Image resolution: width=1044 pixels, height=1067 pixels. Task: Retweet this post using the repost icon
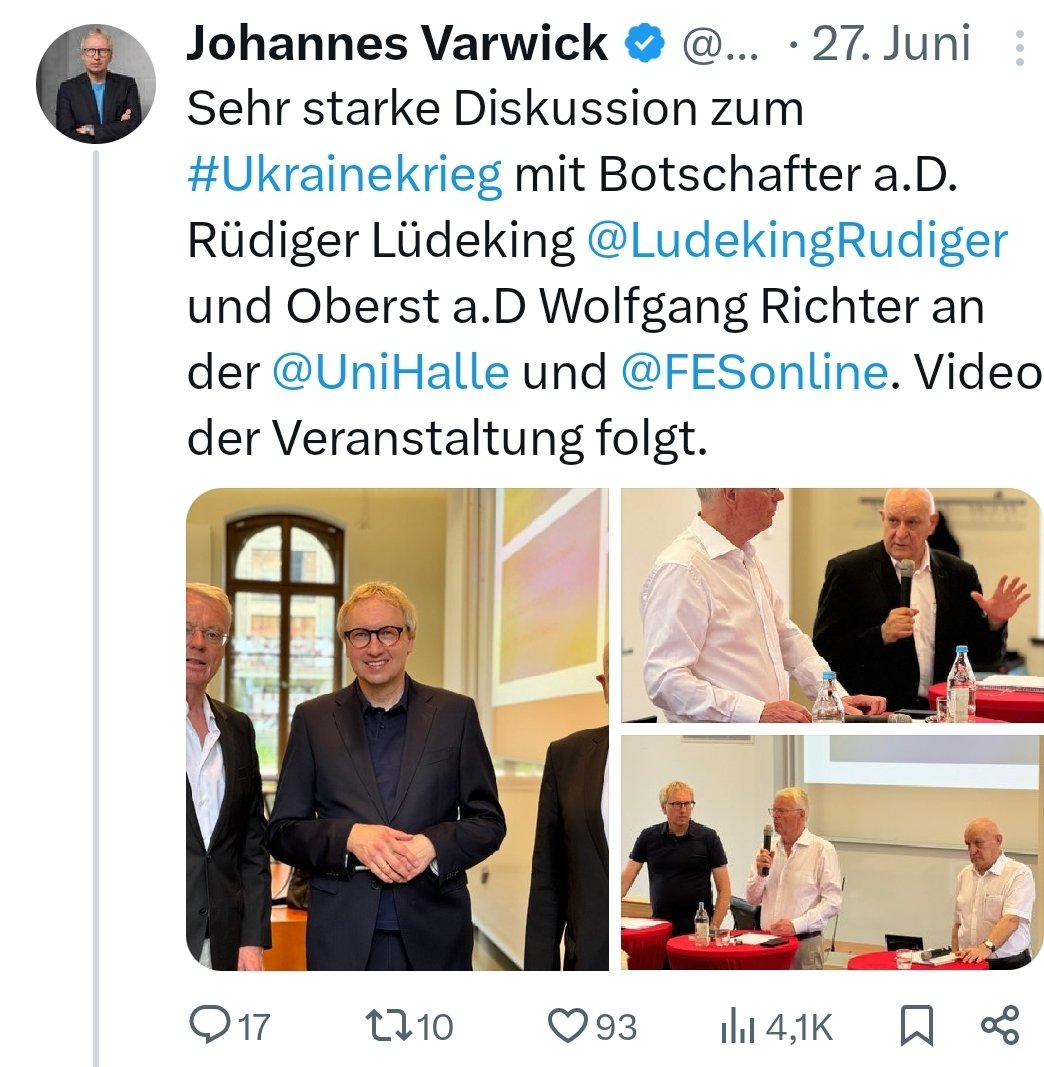[388, 1025]
